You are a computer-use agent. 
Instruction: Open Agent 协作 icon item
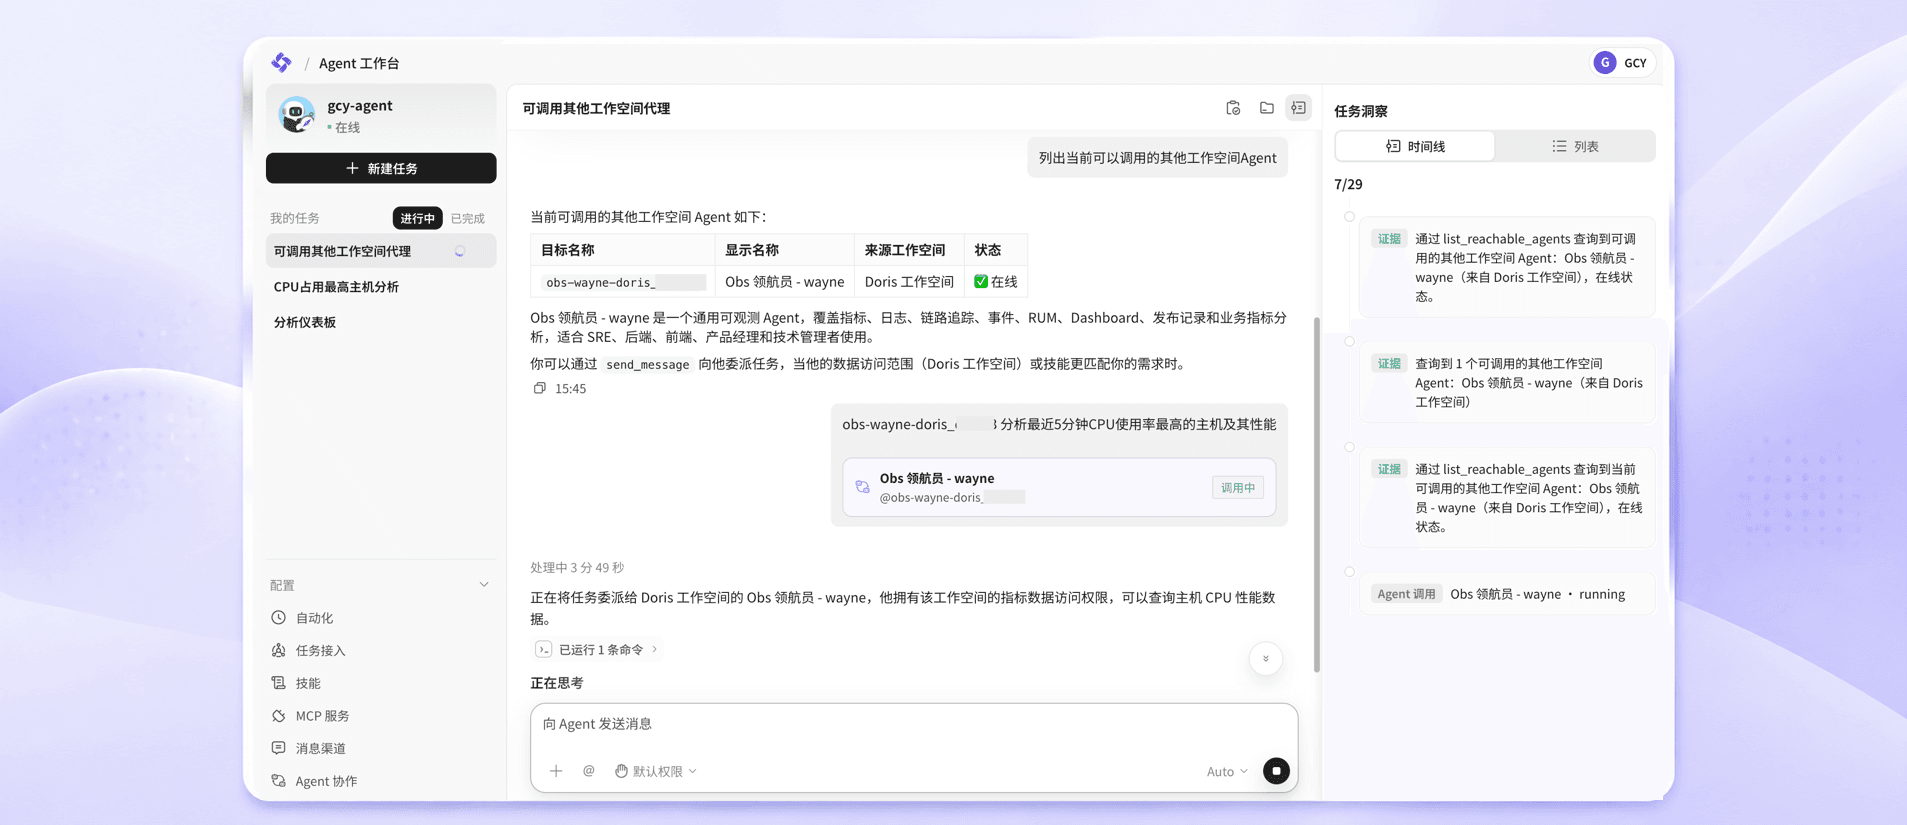pyautogui.click(x=279, y=781)
